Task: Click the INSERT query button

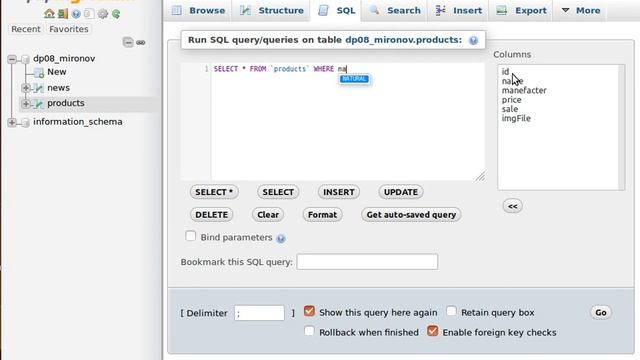Action: click(x=338, y=192)
